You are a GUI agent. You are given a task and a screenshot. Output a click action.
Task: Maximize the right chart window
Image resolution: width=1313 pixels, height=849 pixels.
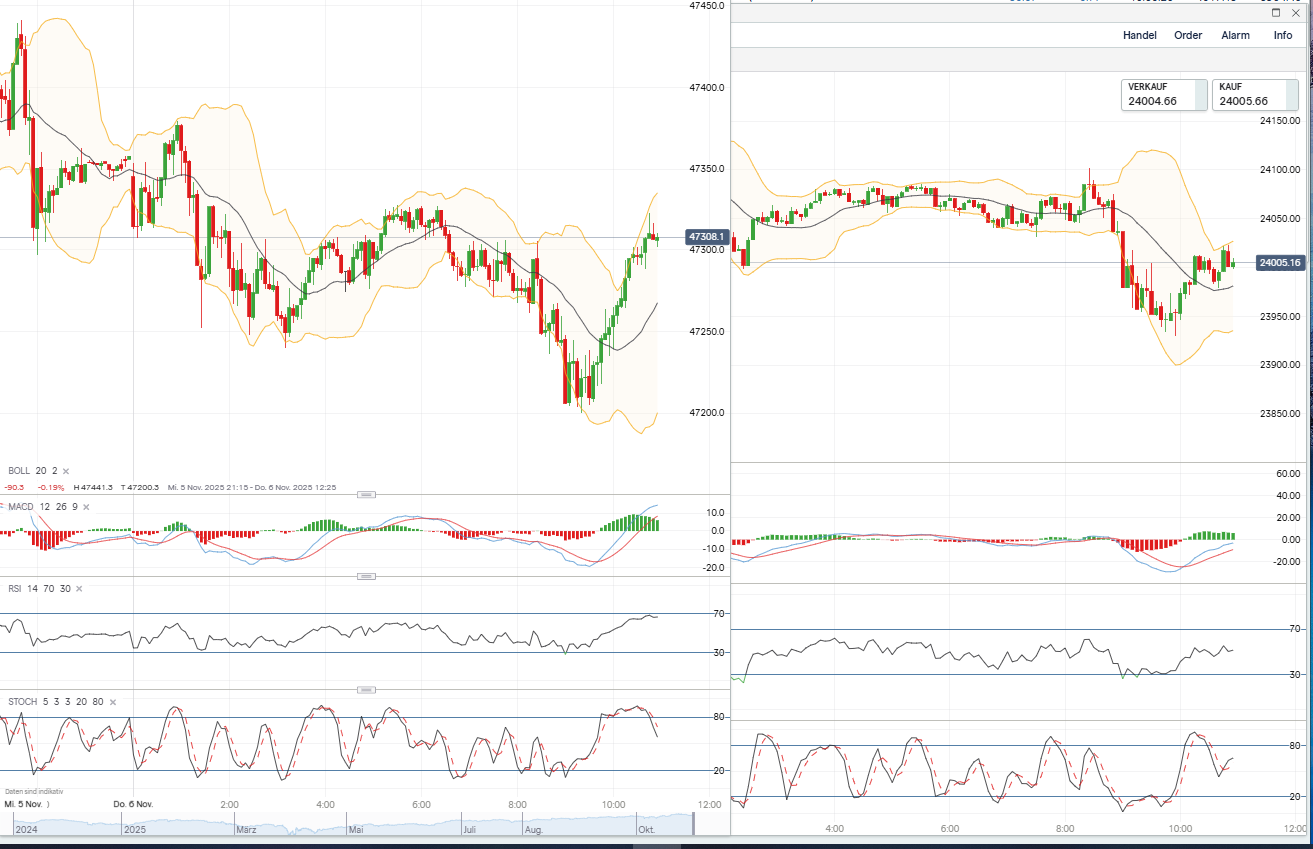point(1276,13)
